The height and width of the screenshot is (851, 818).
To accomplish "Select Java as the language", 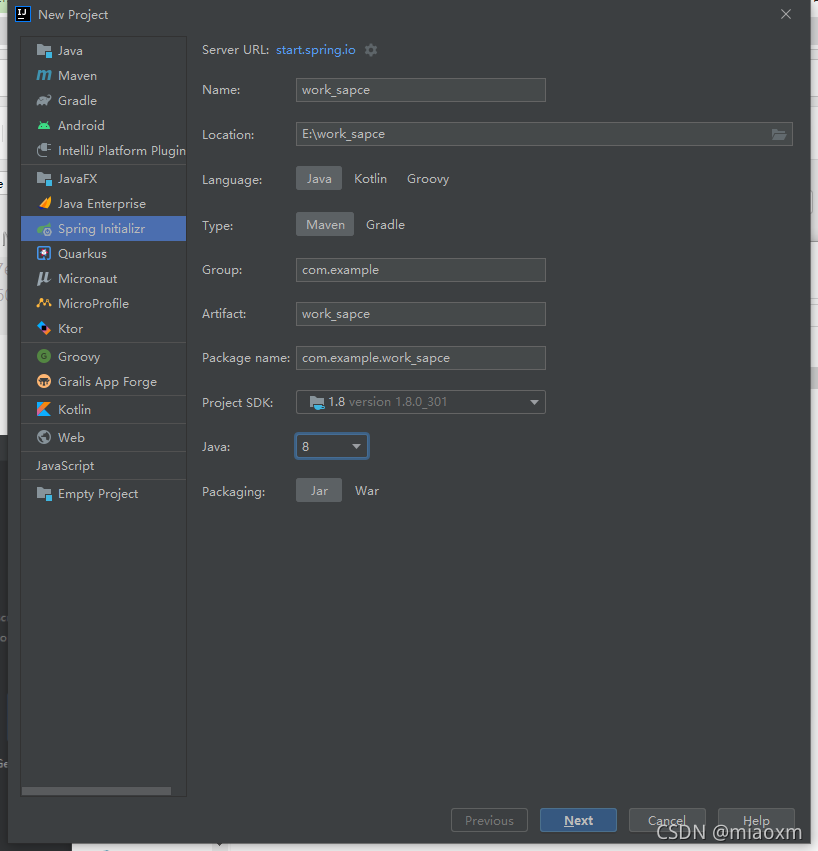I will pos(319,179).
